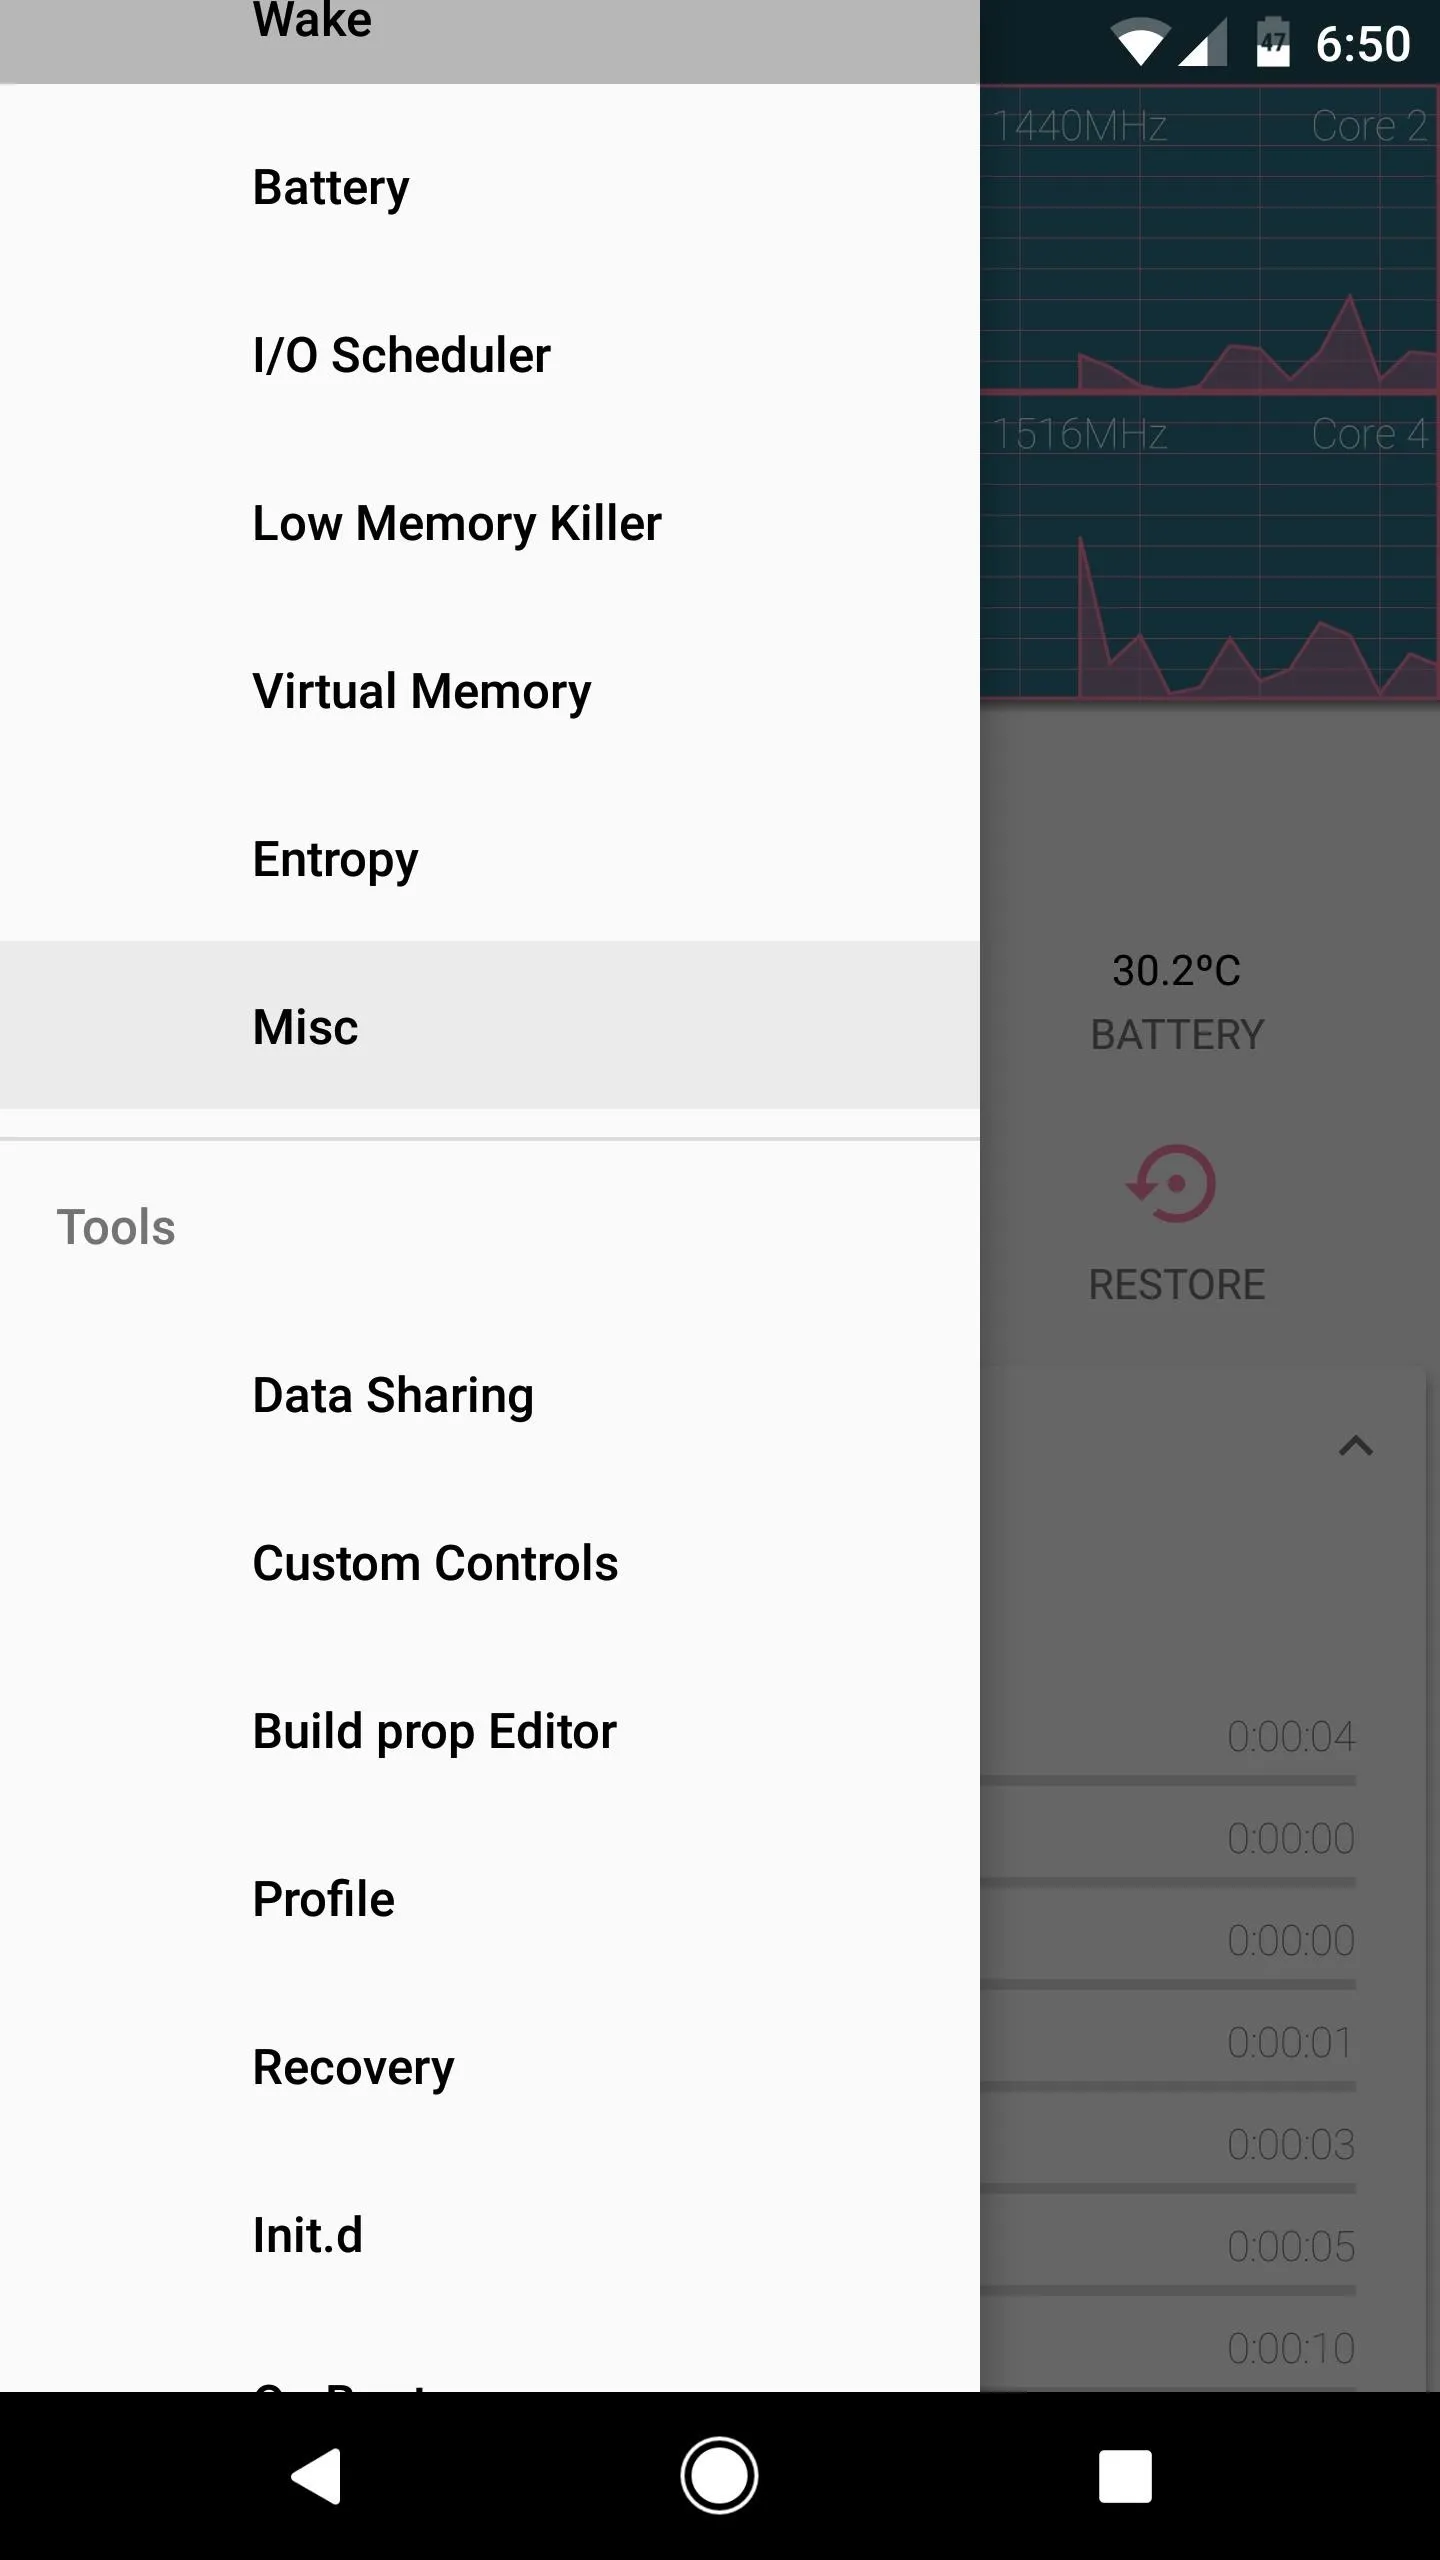The height and width of the screenshot is (2560, 1440).
Task: Tap the Wake item at top
Action: tap(312, 24)
